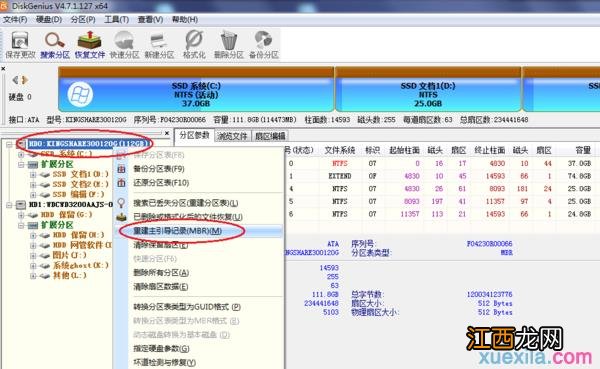Select the 快速分区 quick partition icon
600x369 pixels.
[x=124, y=44]
